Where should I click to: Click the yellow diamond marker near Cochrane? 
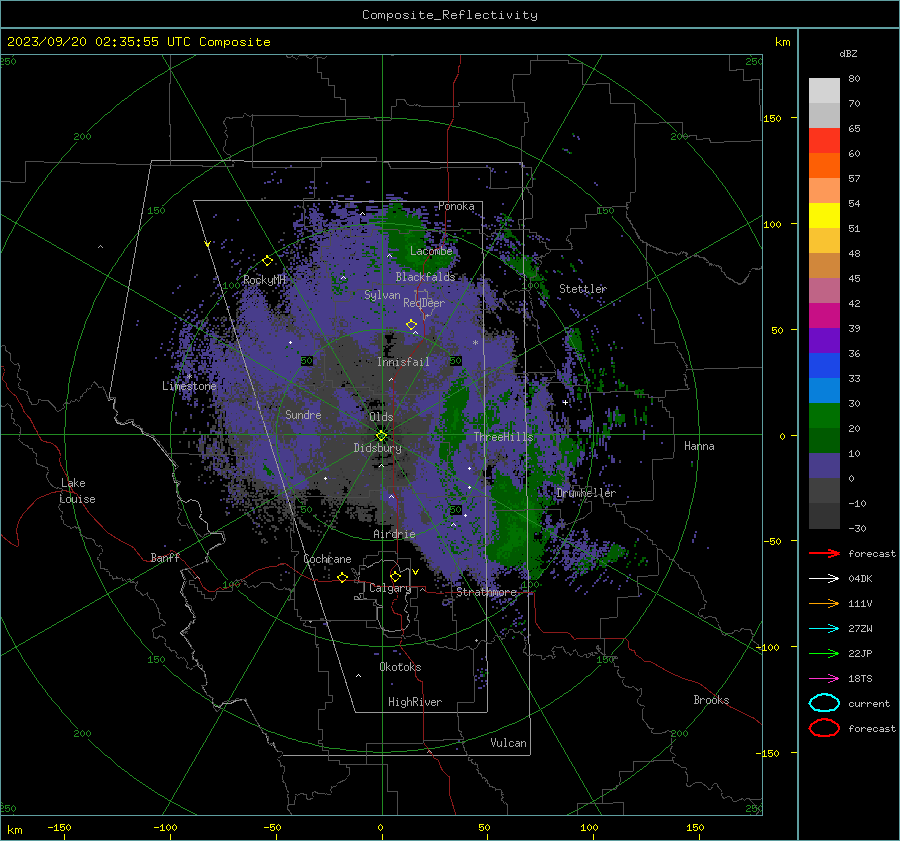pos(343,577)
